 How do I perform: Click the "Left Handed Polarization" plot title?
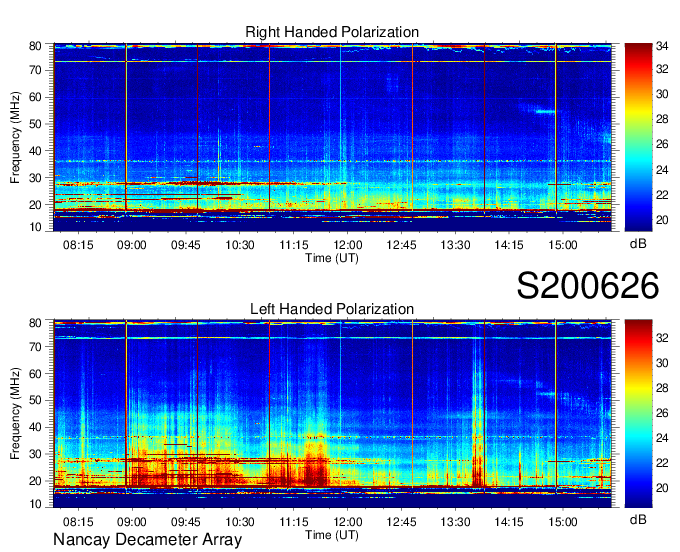[332, 309]
